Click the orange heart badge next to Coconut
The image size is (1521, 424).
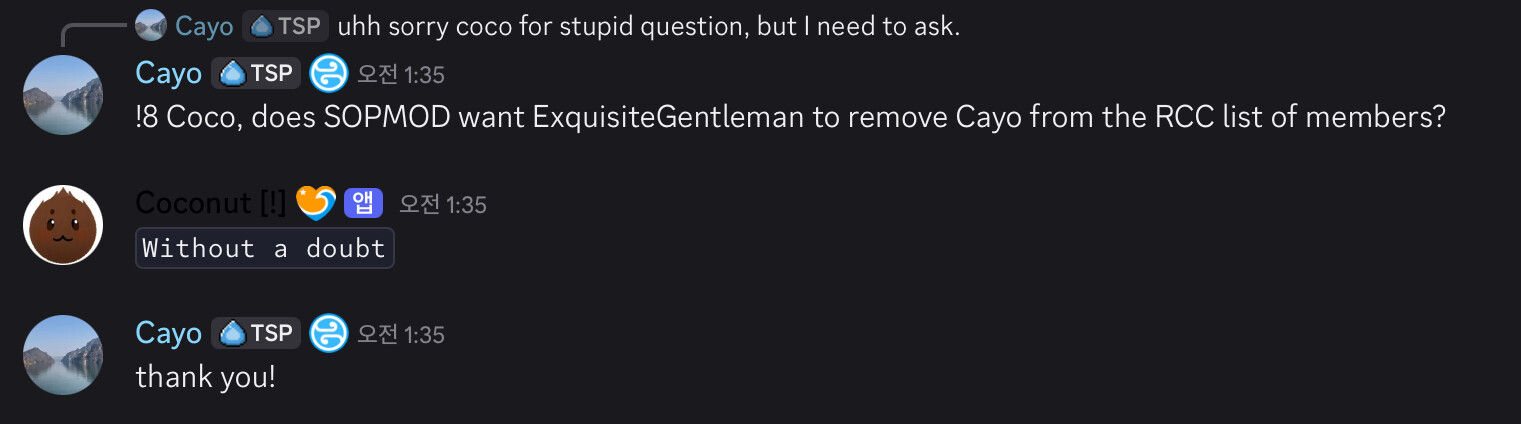pyautogui.click(x=316, y=203)
